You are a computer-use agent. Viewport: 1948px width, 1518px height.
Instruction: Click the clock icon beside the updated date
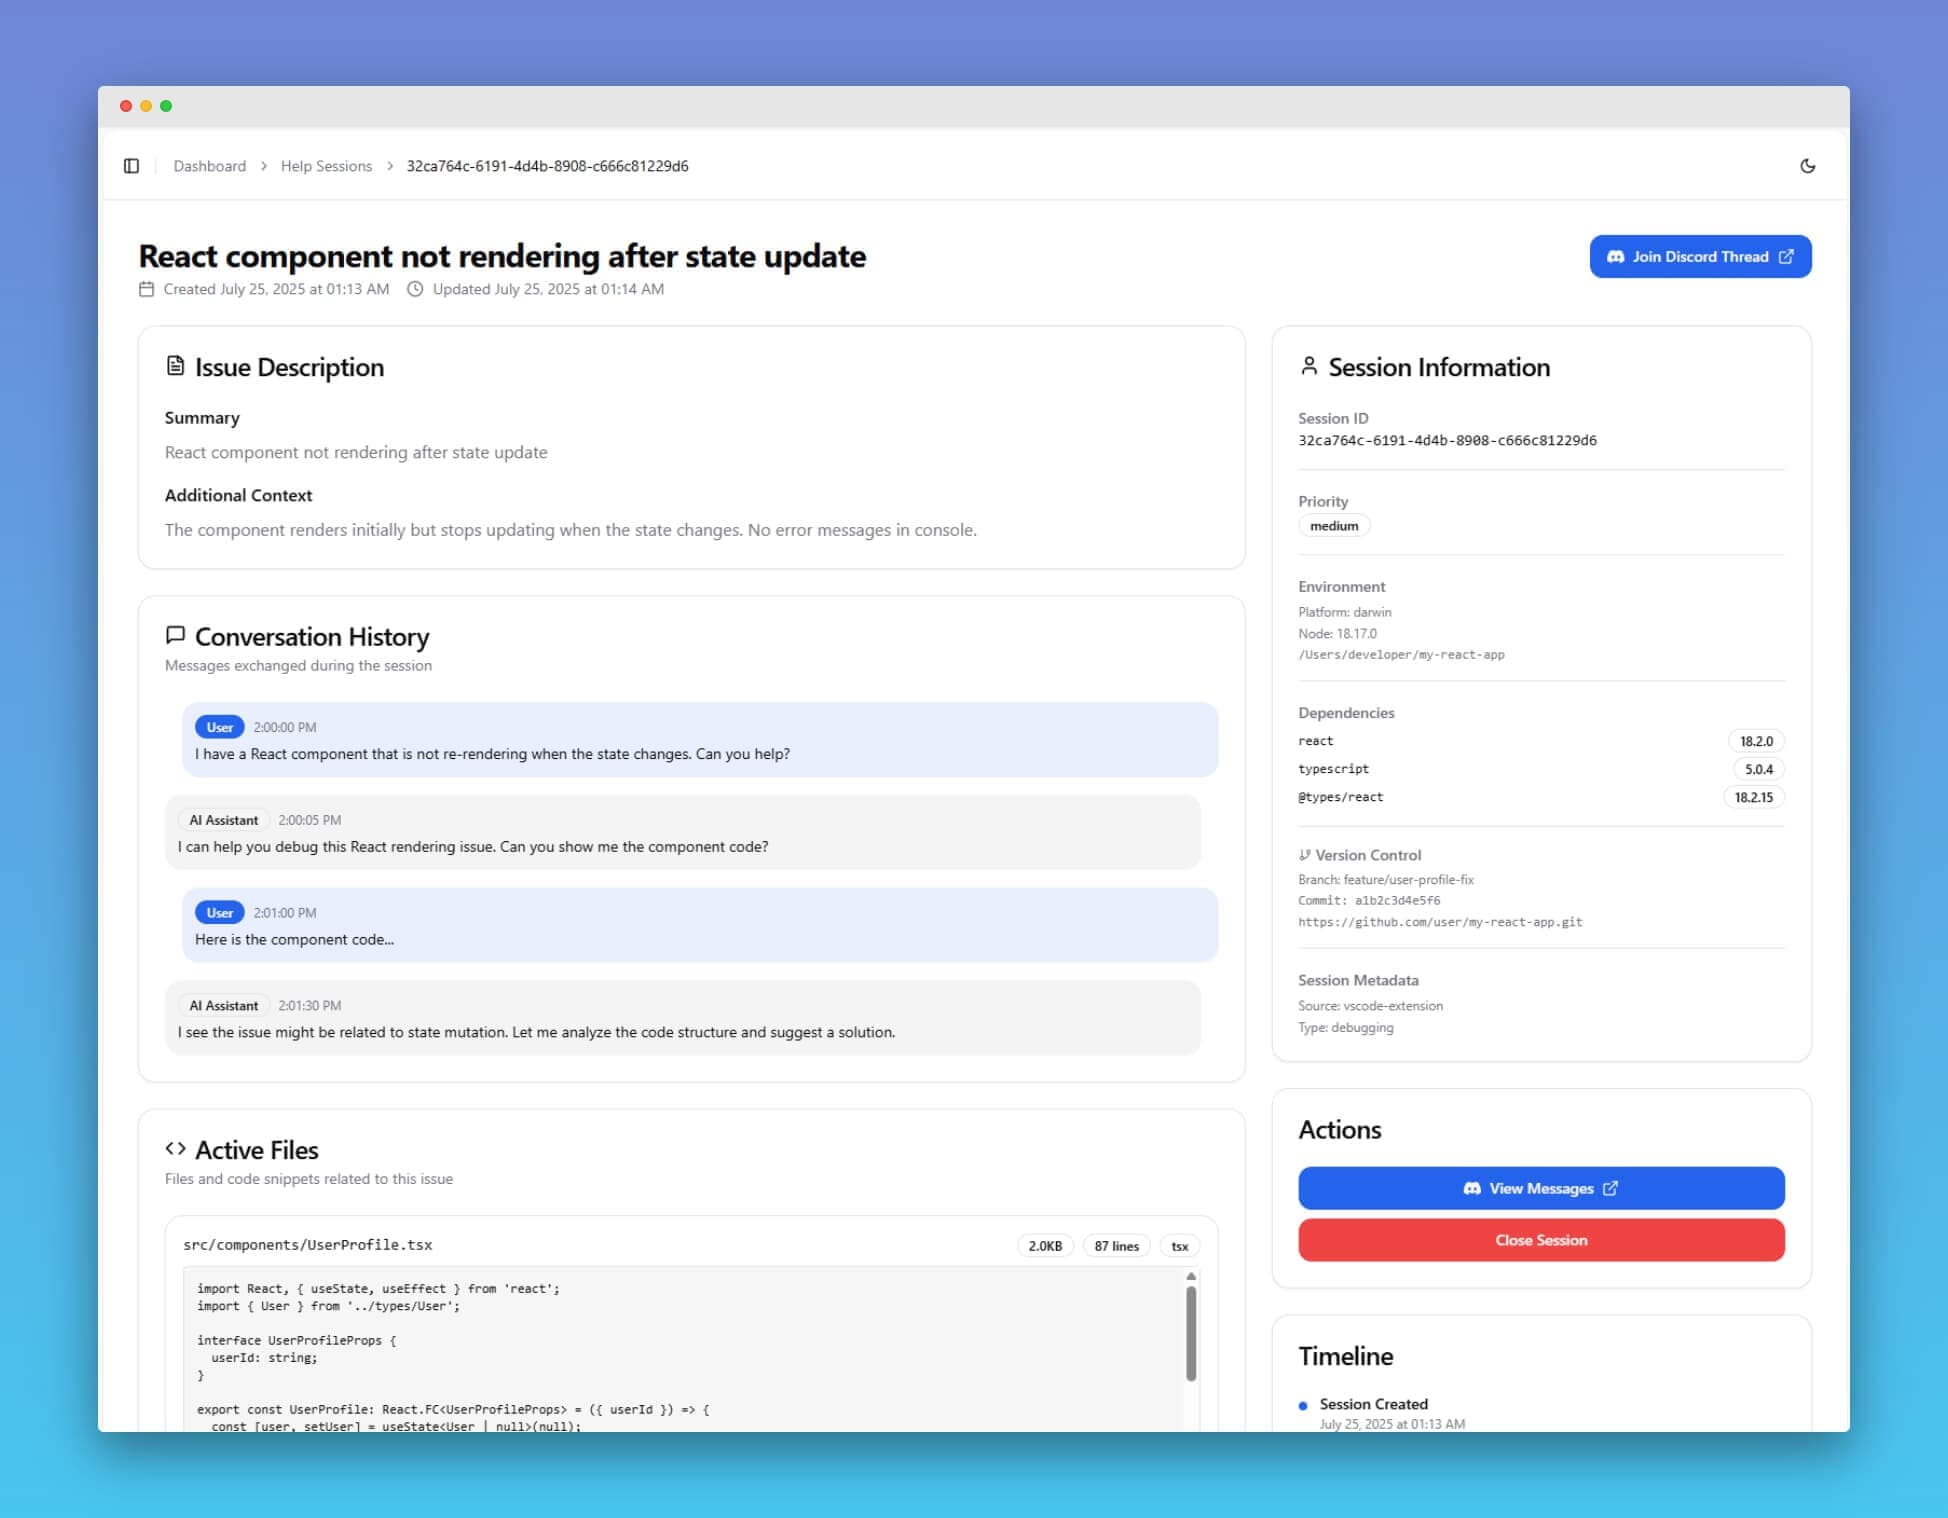(x=414, y=289)
